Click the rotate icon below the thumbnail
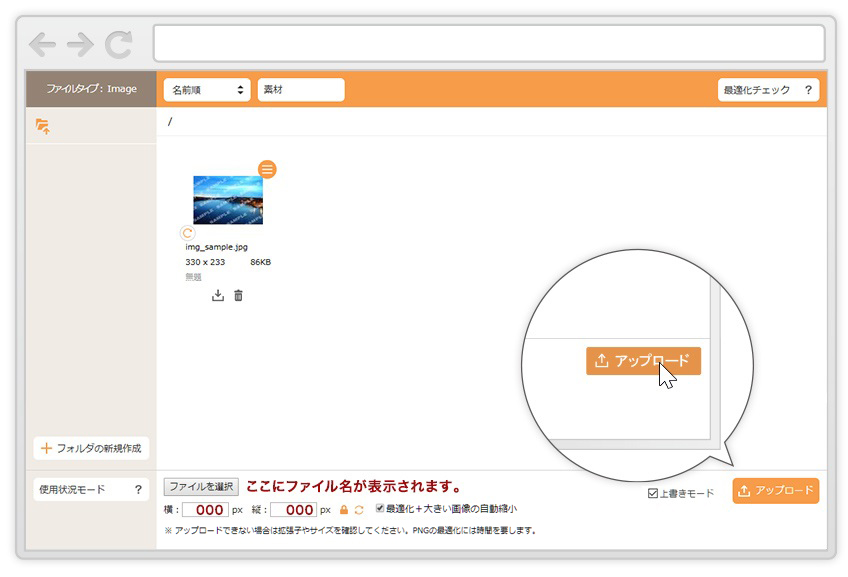848x577 pixels. point(187,233)
